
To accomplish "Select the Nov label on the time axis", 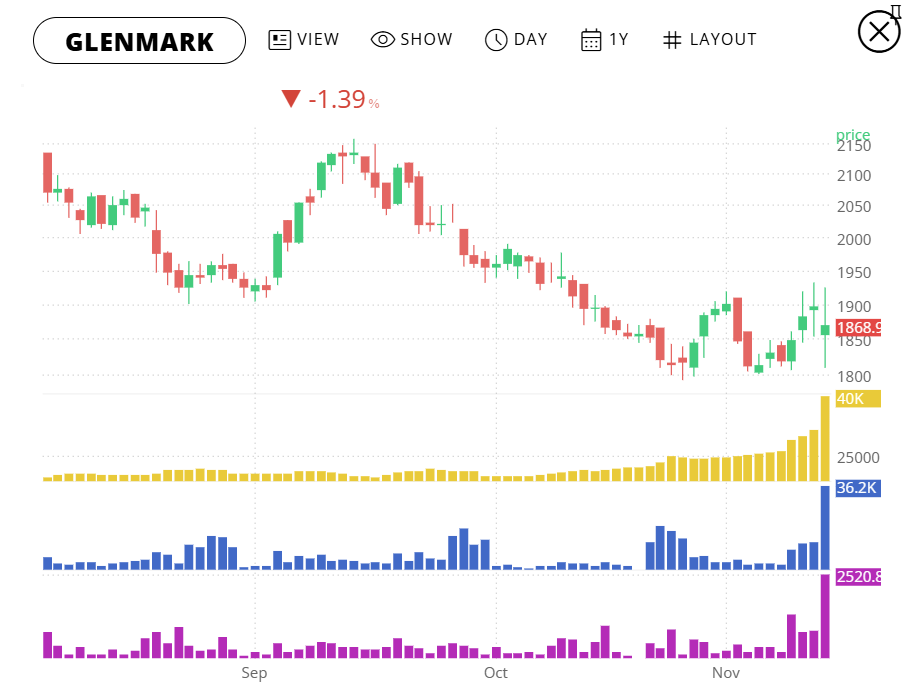I will (726, 673).
